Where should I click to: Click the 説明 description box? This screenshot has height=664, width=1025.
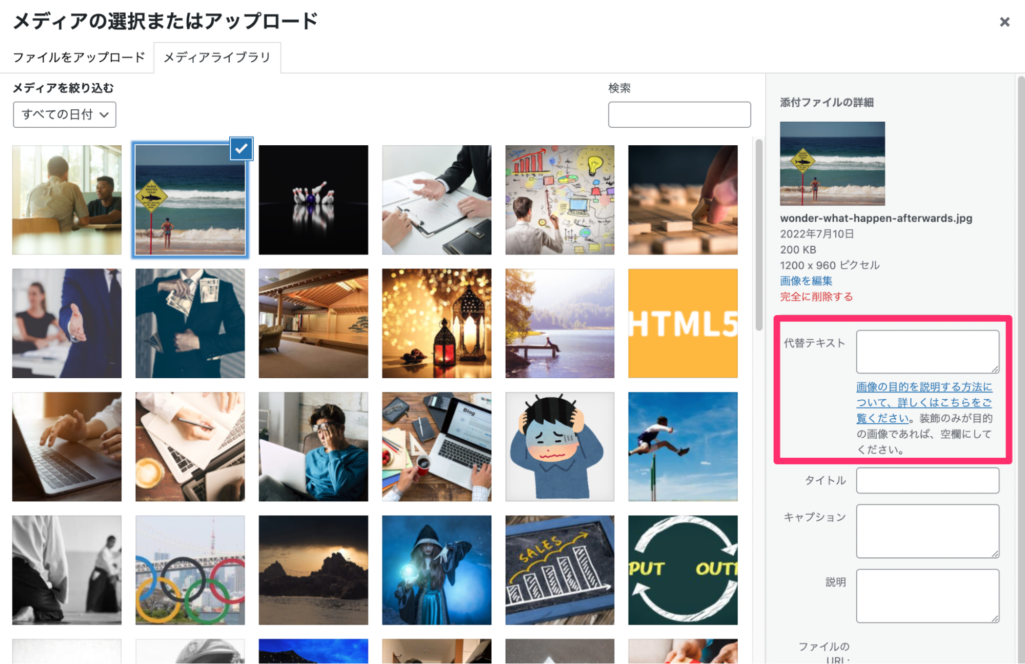tap(927, 595)
